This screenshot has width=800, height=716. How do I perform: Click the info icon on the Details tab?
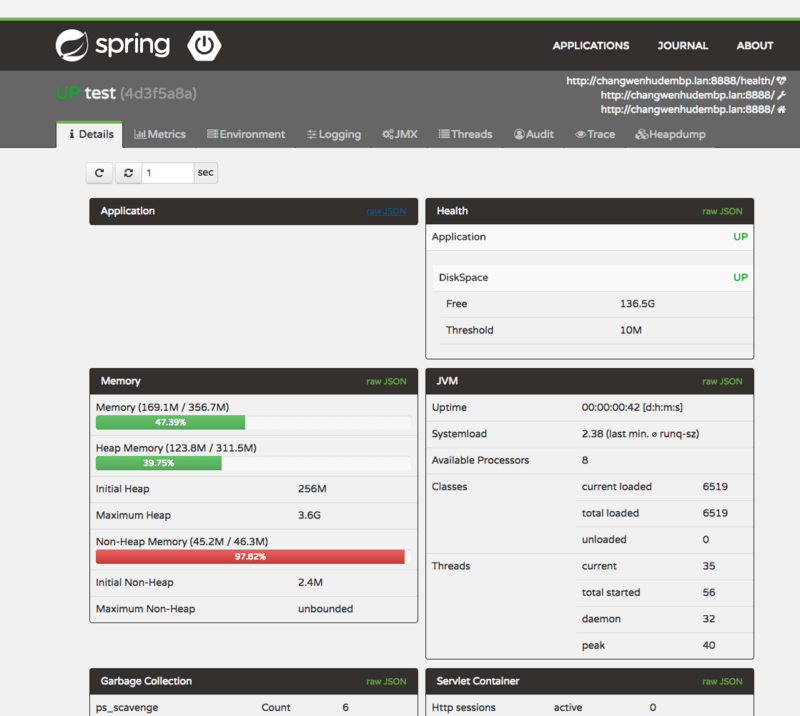point(72,134)
